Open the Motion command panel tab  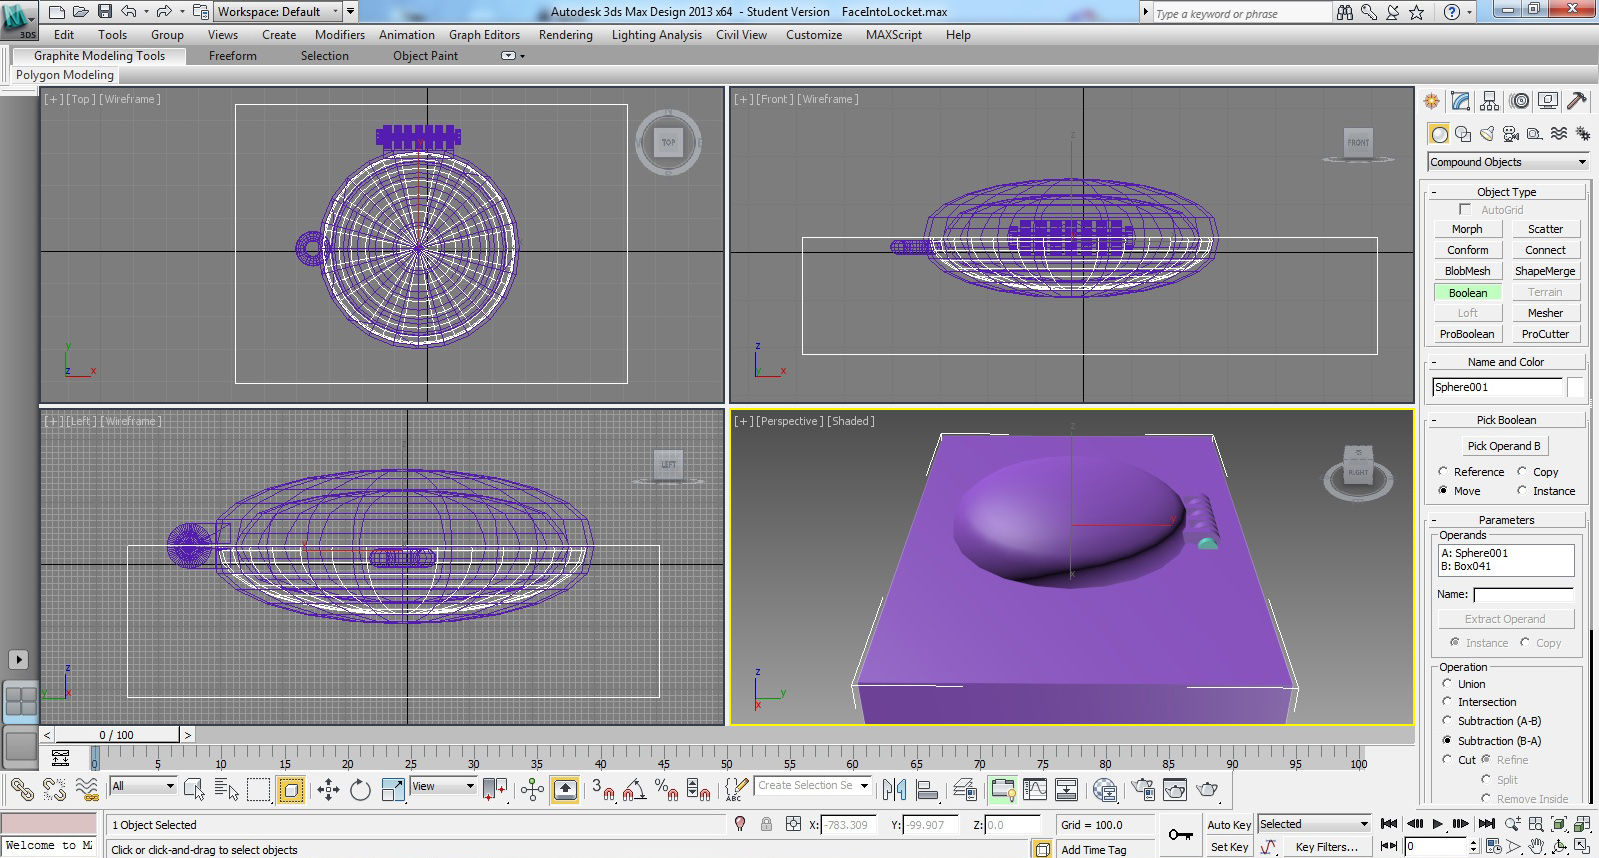click(1519, 101)
